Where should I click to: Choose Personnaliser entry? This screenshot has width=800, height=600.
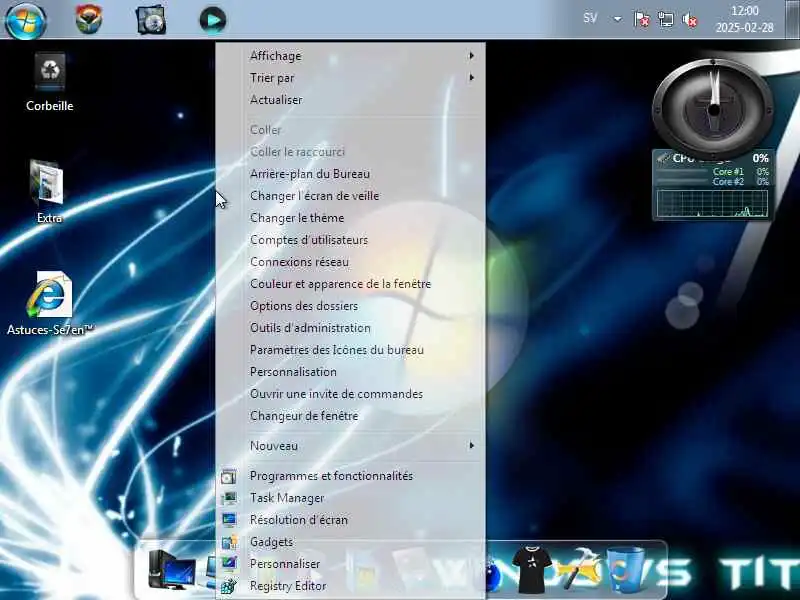click(351, 564)
